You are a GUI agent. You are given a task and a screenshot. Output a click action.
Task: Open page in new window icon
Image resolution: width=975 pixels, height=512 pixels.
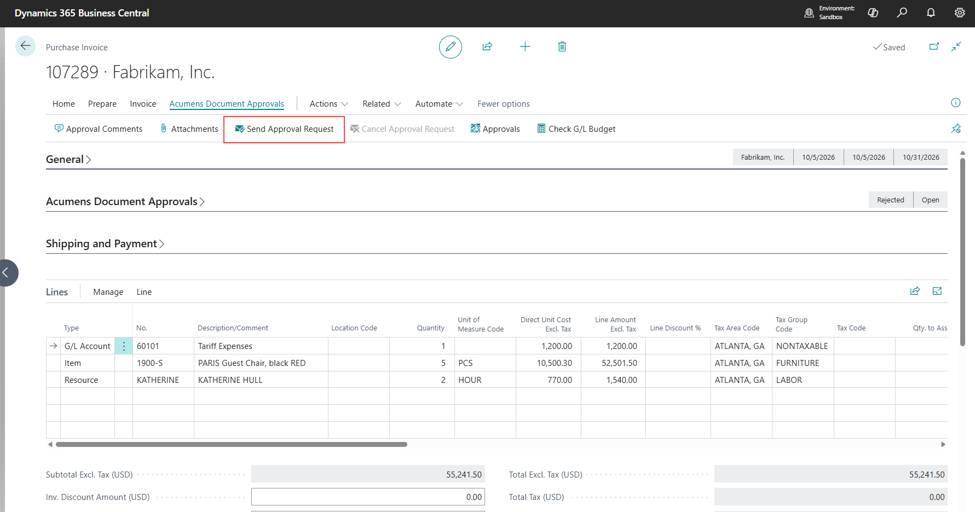tap(934, 47)
